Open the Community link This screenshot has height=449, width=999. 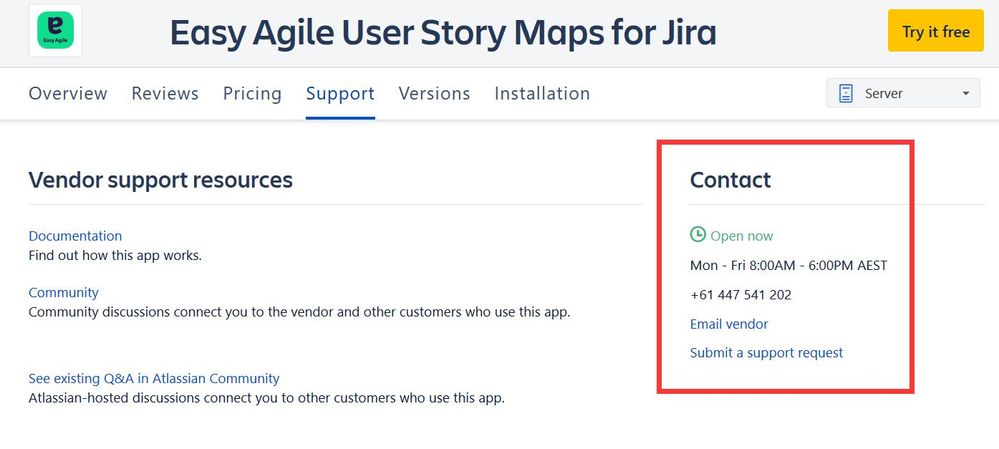[x=64, y=293]
